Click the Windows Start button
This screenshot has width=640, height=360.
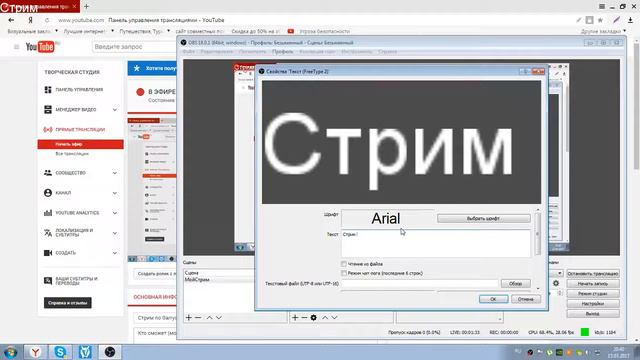tap(10, 352)
